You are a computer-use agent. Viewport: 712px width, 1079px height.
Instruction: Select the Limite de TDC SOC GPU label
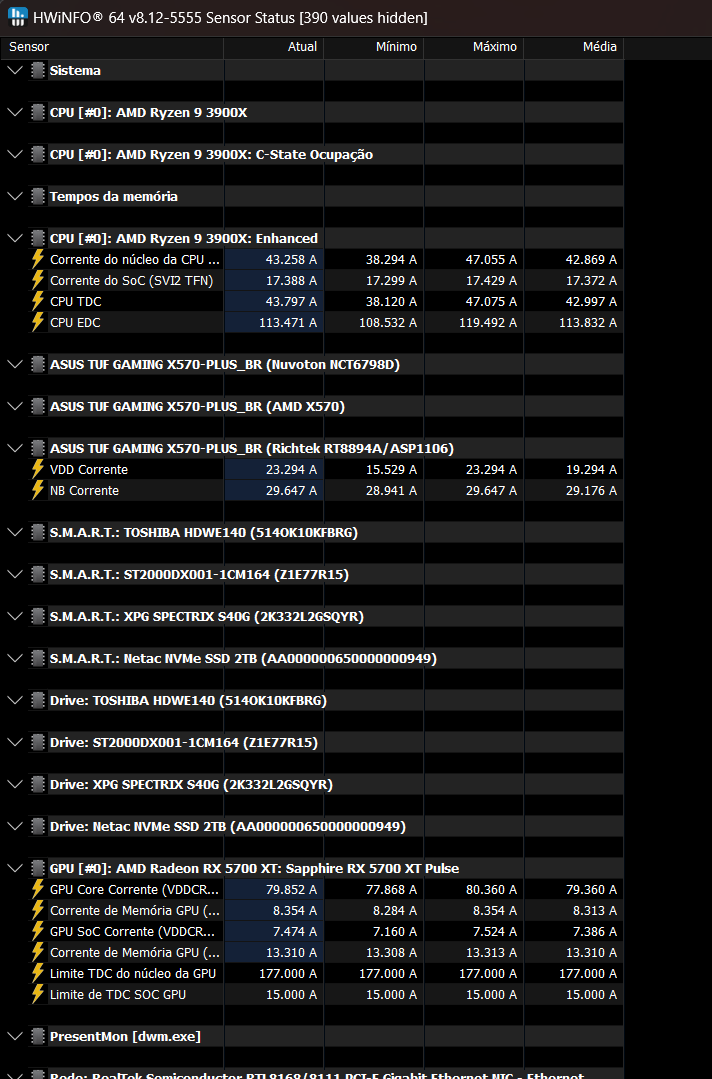[x=118, y=994]
